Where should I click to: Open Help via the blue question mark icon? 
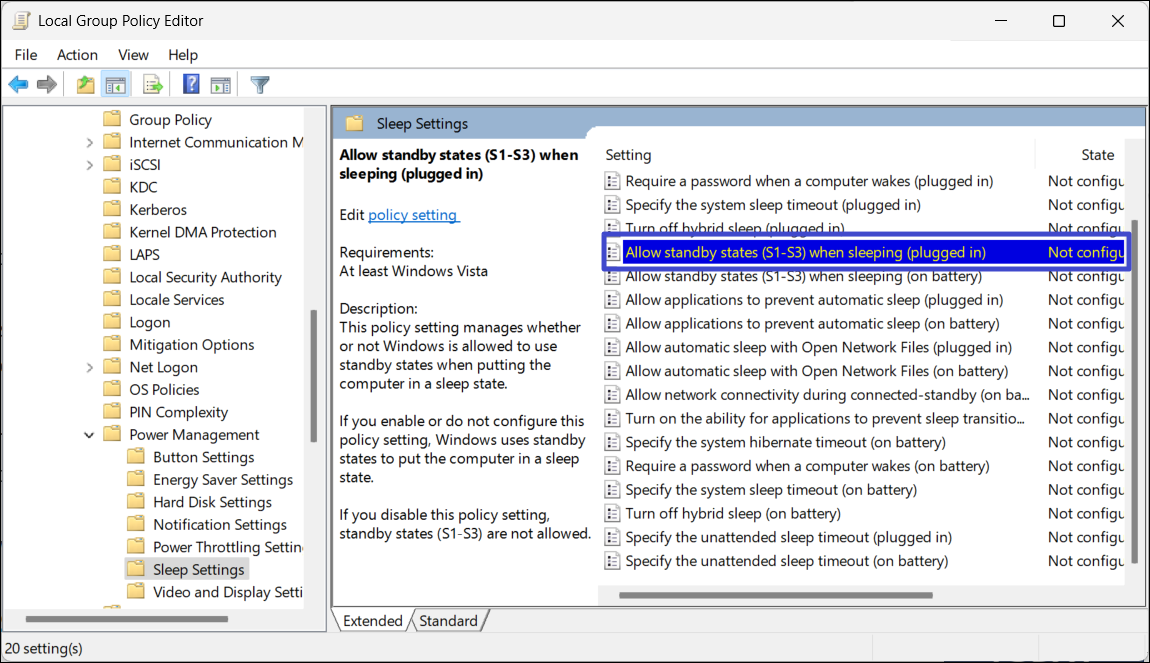[191, 85]
